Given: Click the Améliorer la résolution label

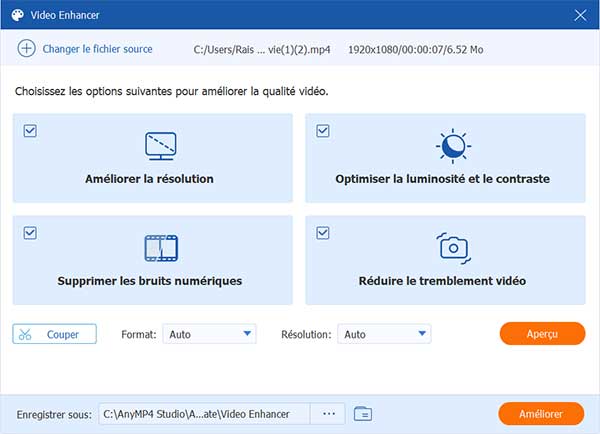Looking at the screenshot, I should pyautogui.click(x=149, y=179).
